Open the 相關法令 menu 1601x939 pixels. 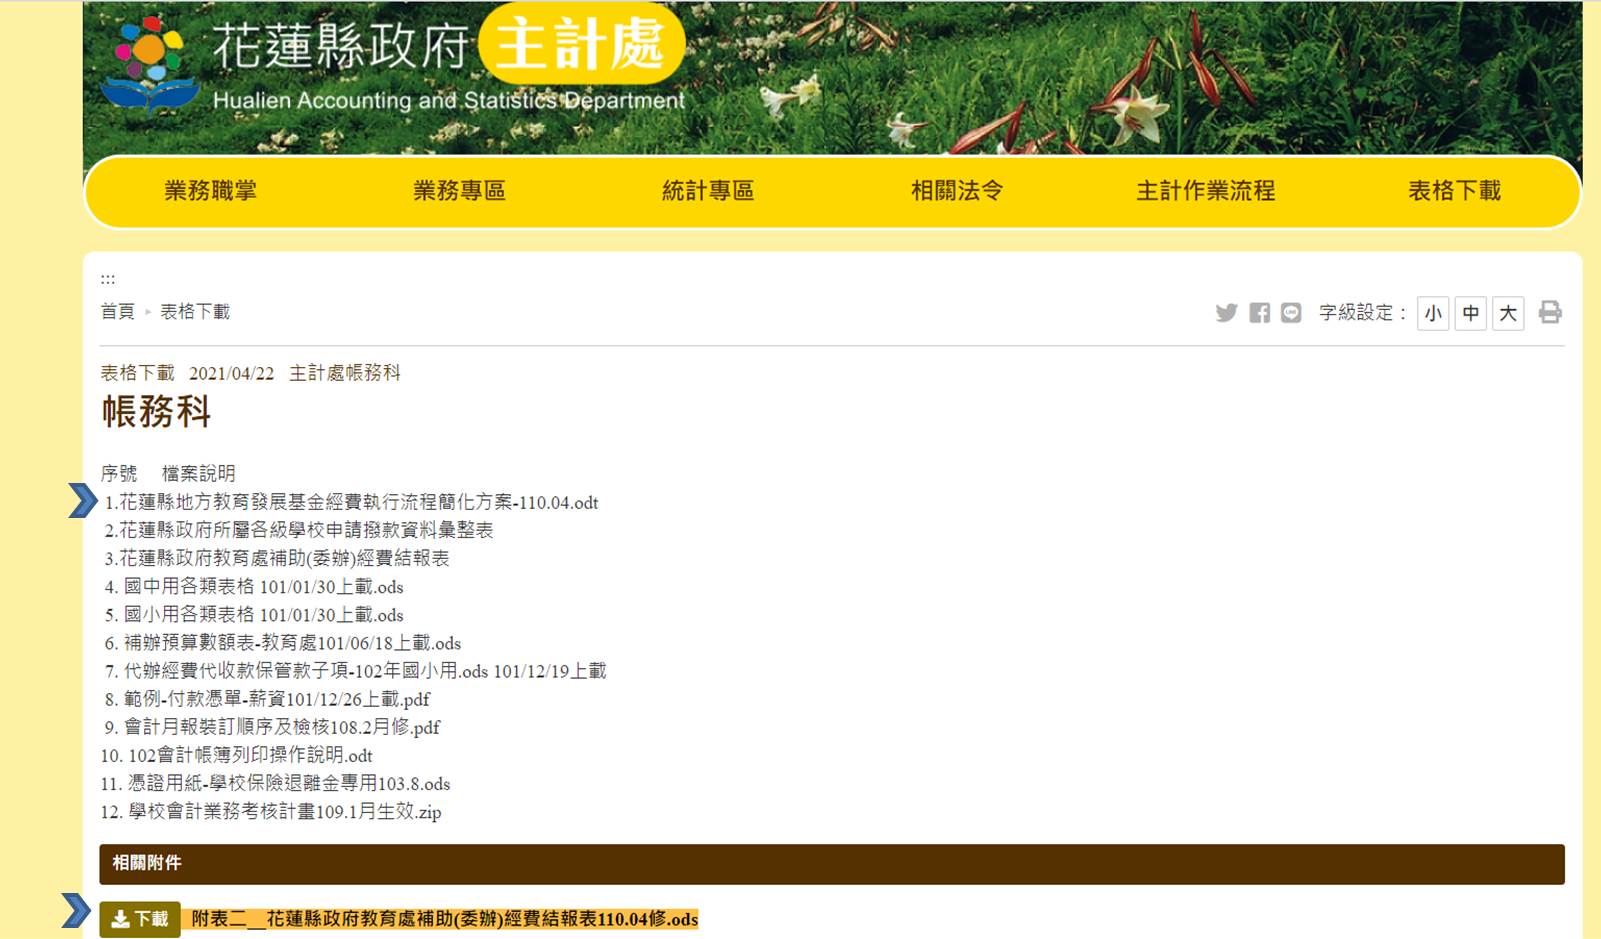(957, 191)
